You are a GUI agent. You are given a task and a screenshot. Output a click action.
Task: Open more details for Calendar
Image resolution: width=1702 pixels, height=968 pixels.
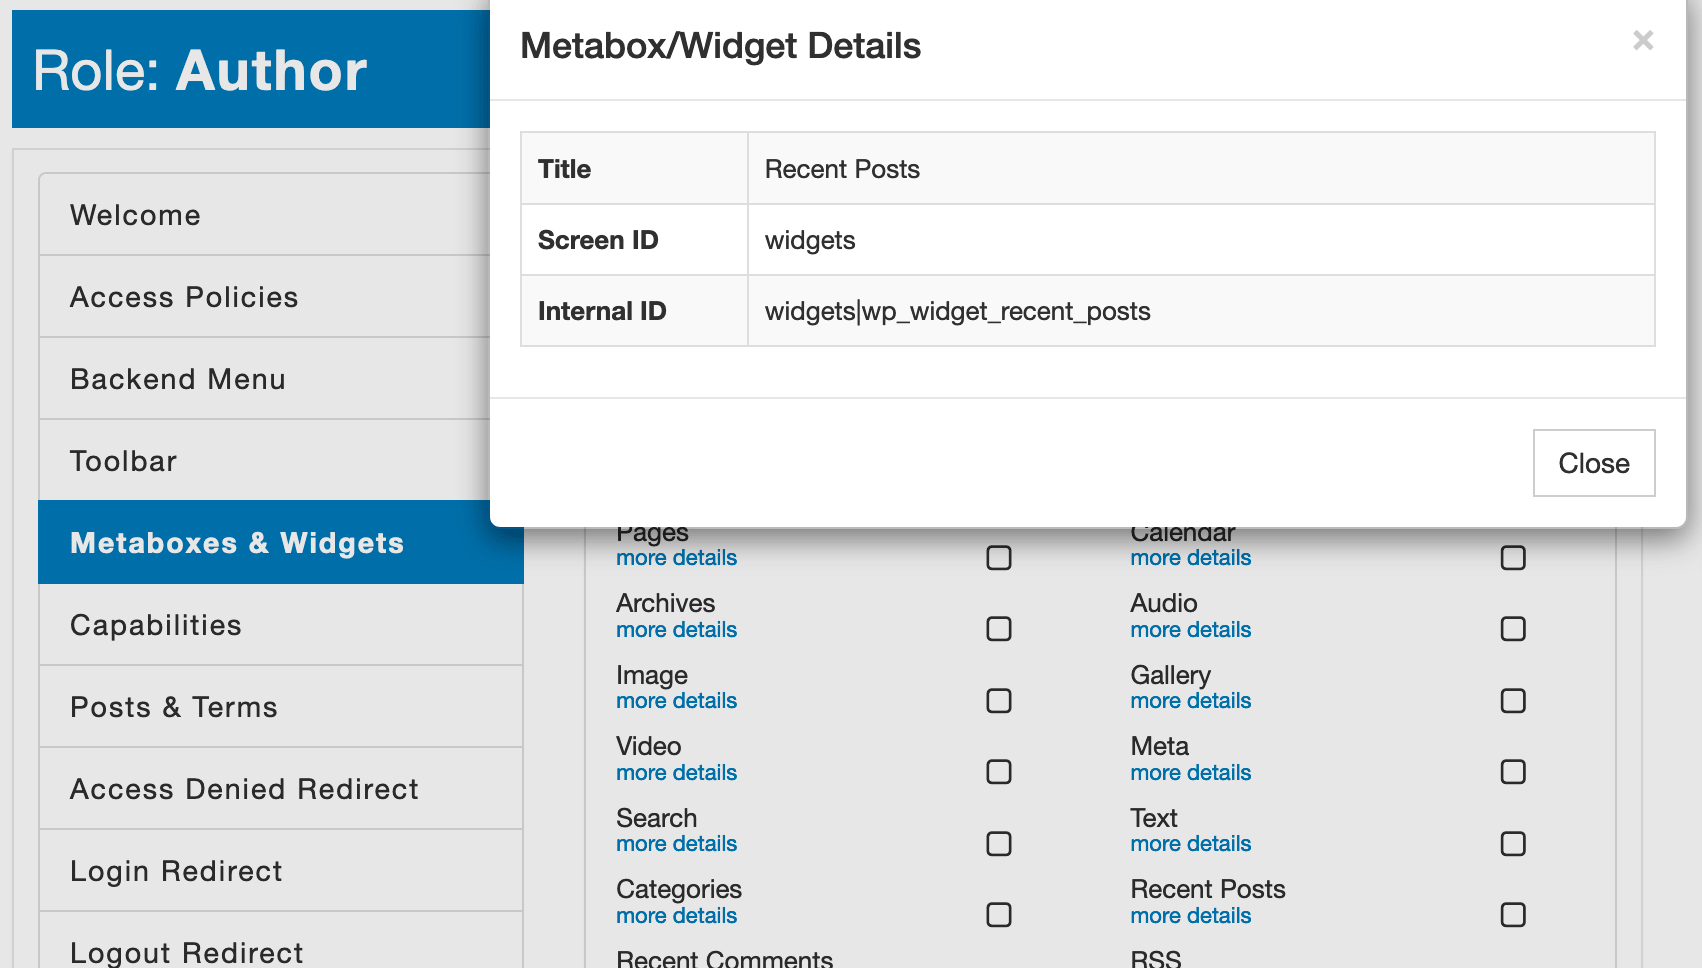[x=1190, y=558]
